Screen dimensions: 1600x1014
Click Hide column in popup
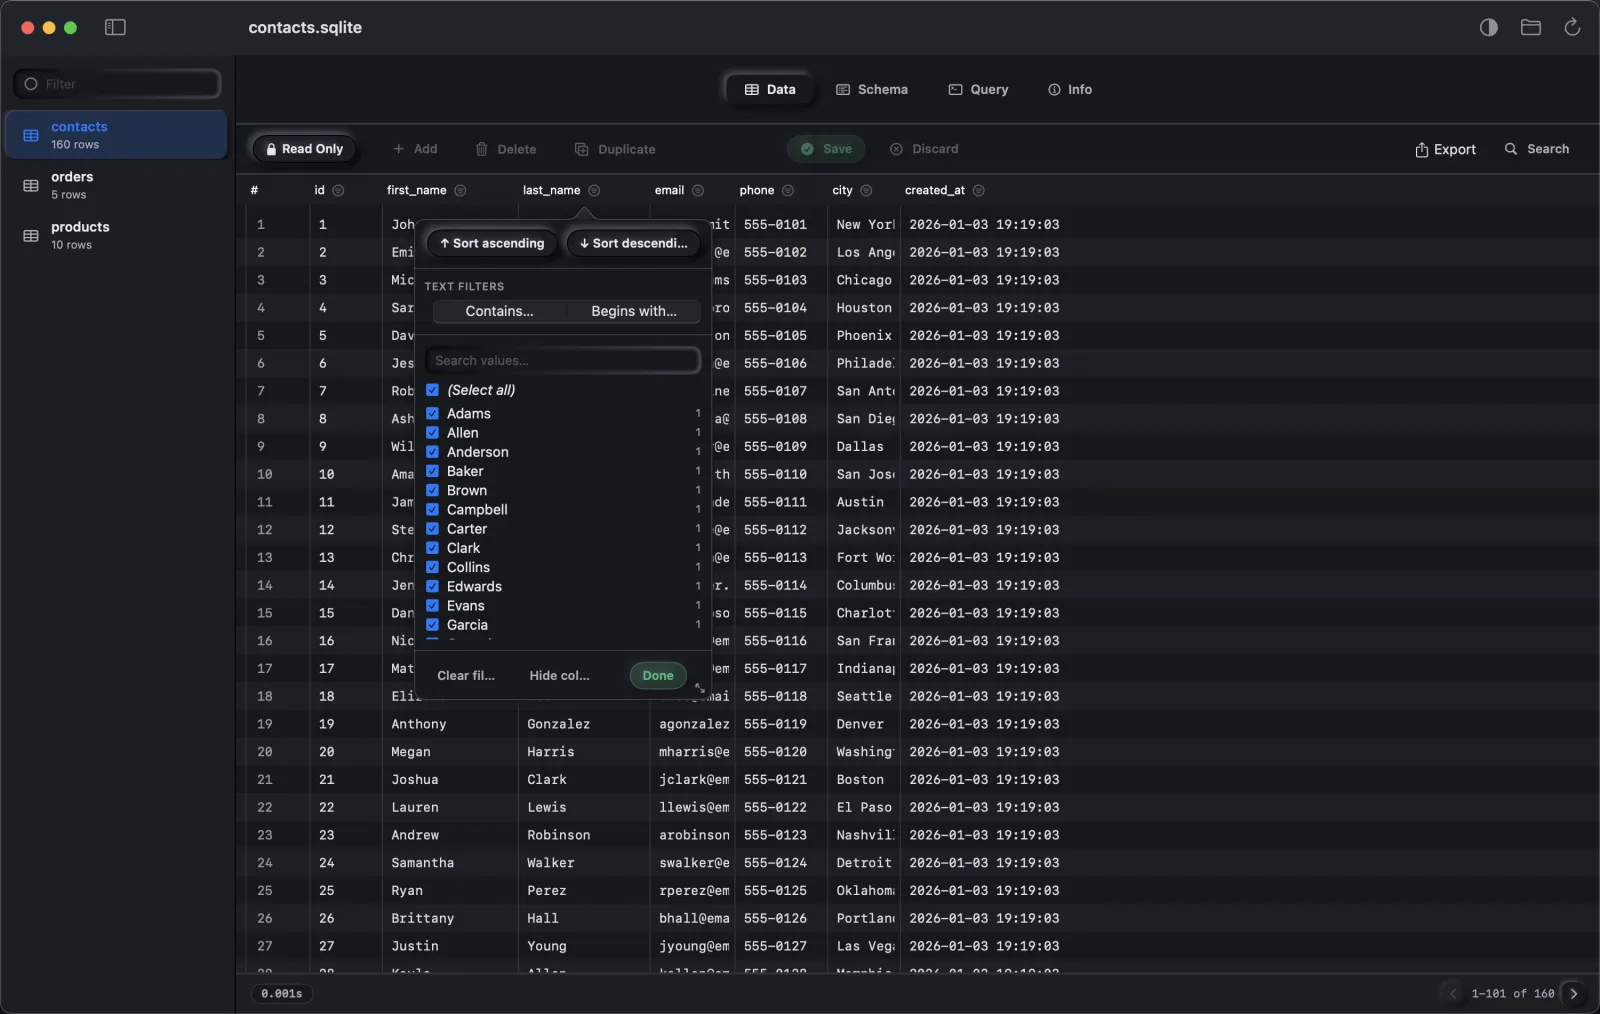coord(559,675)
